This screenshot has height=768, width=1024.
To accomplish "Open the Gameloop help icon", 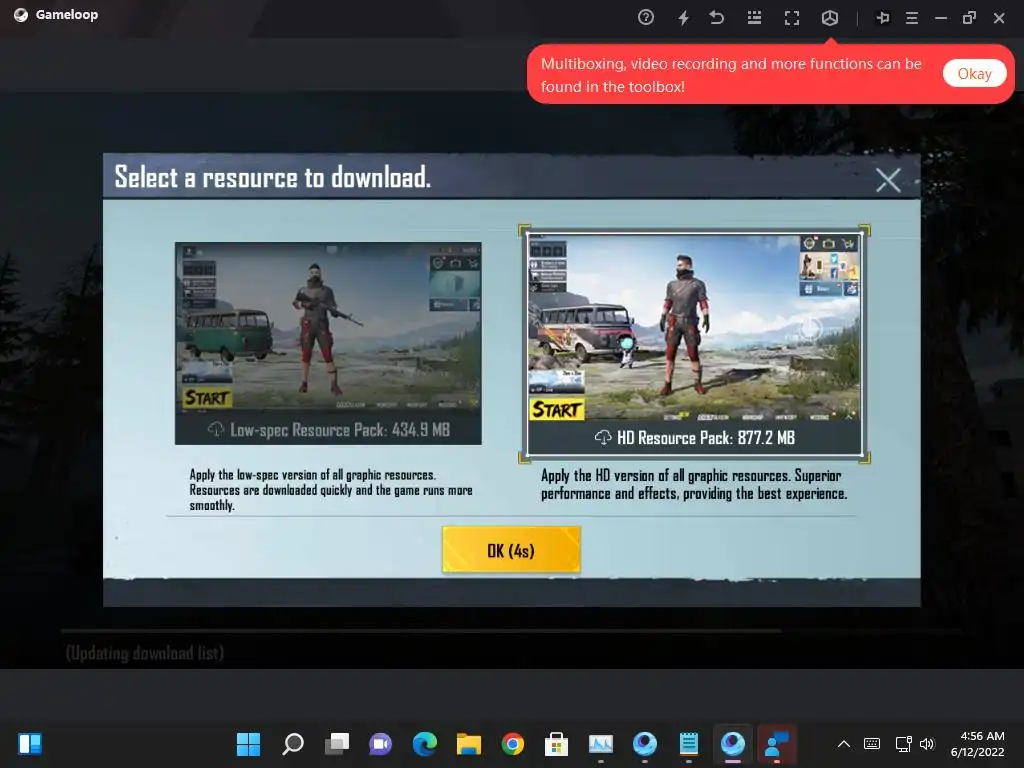I will (x=645, y=18).
